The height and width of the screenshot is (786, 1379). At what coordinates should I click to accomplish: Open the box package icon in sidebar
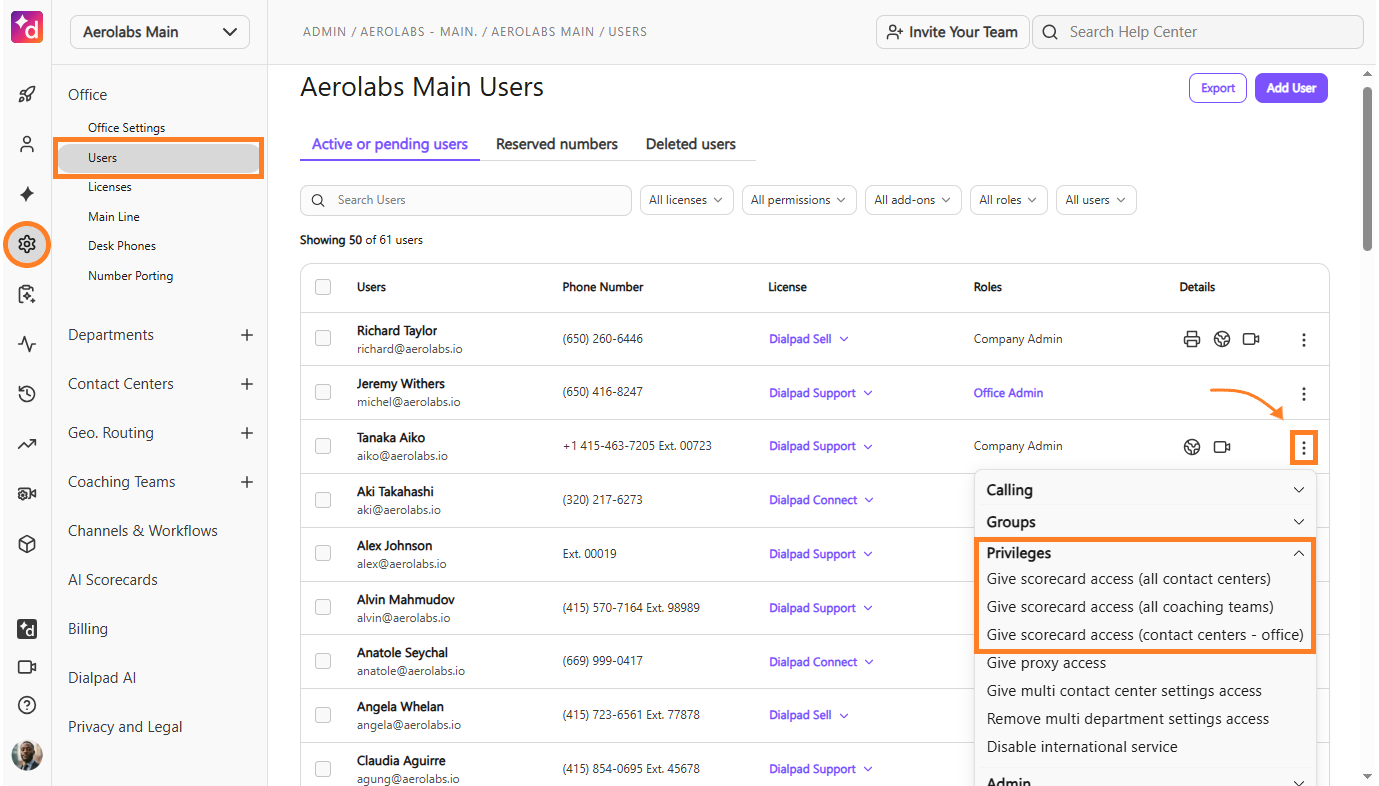(27, 544)
